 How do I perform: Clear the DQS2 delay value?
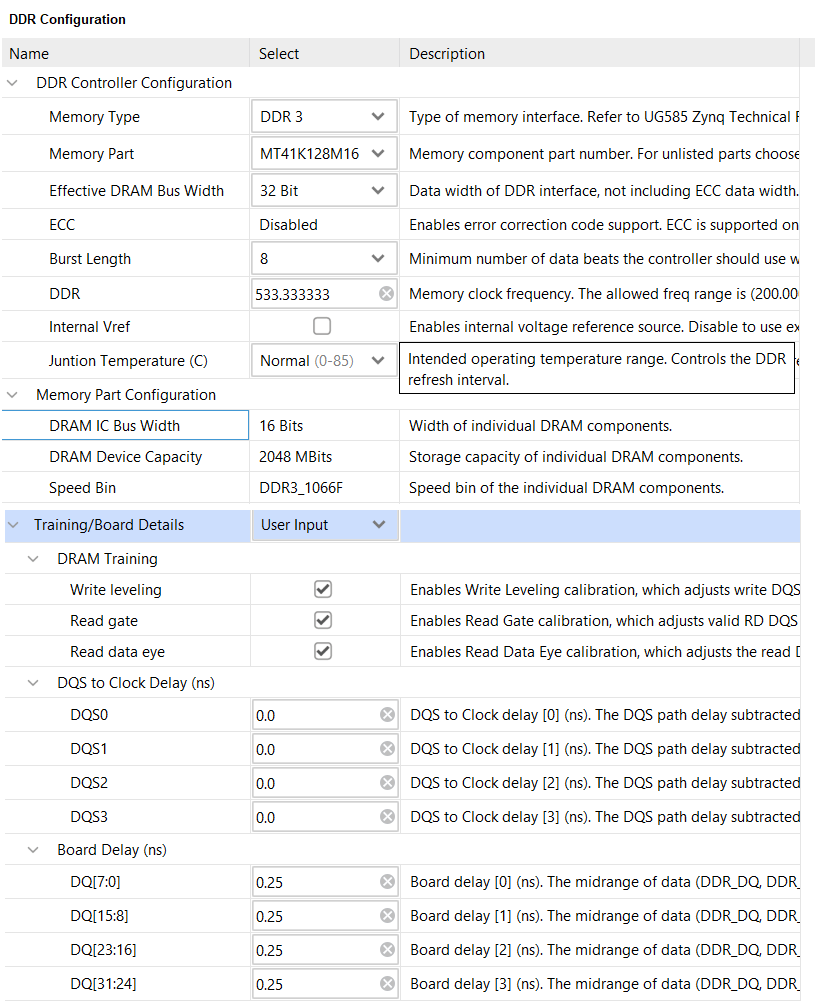tap(387, 783)
